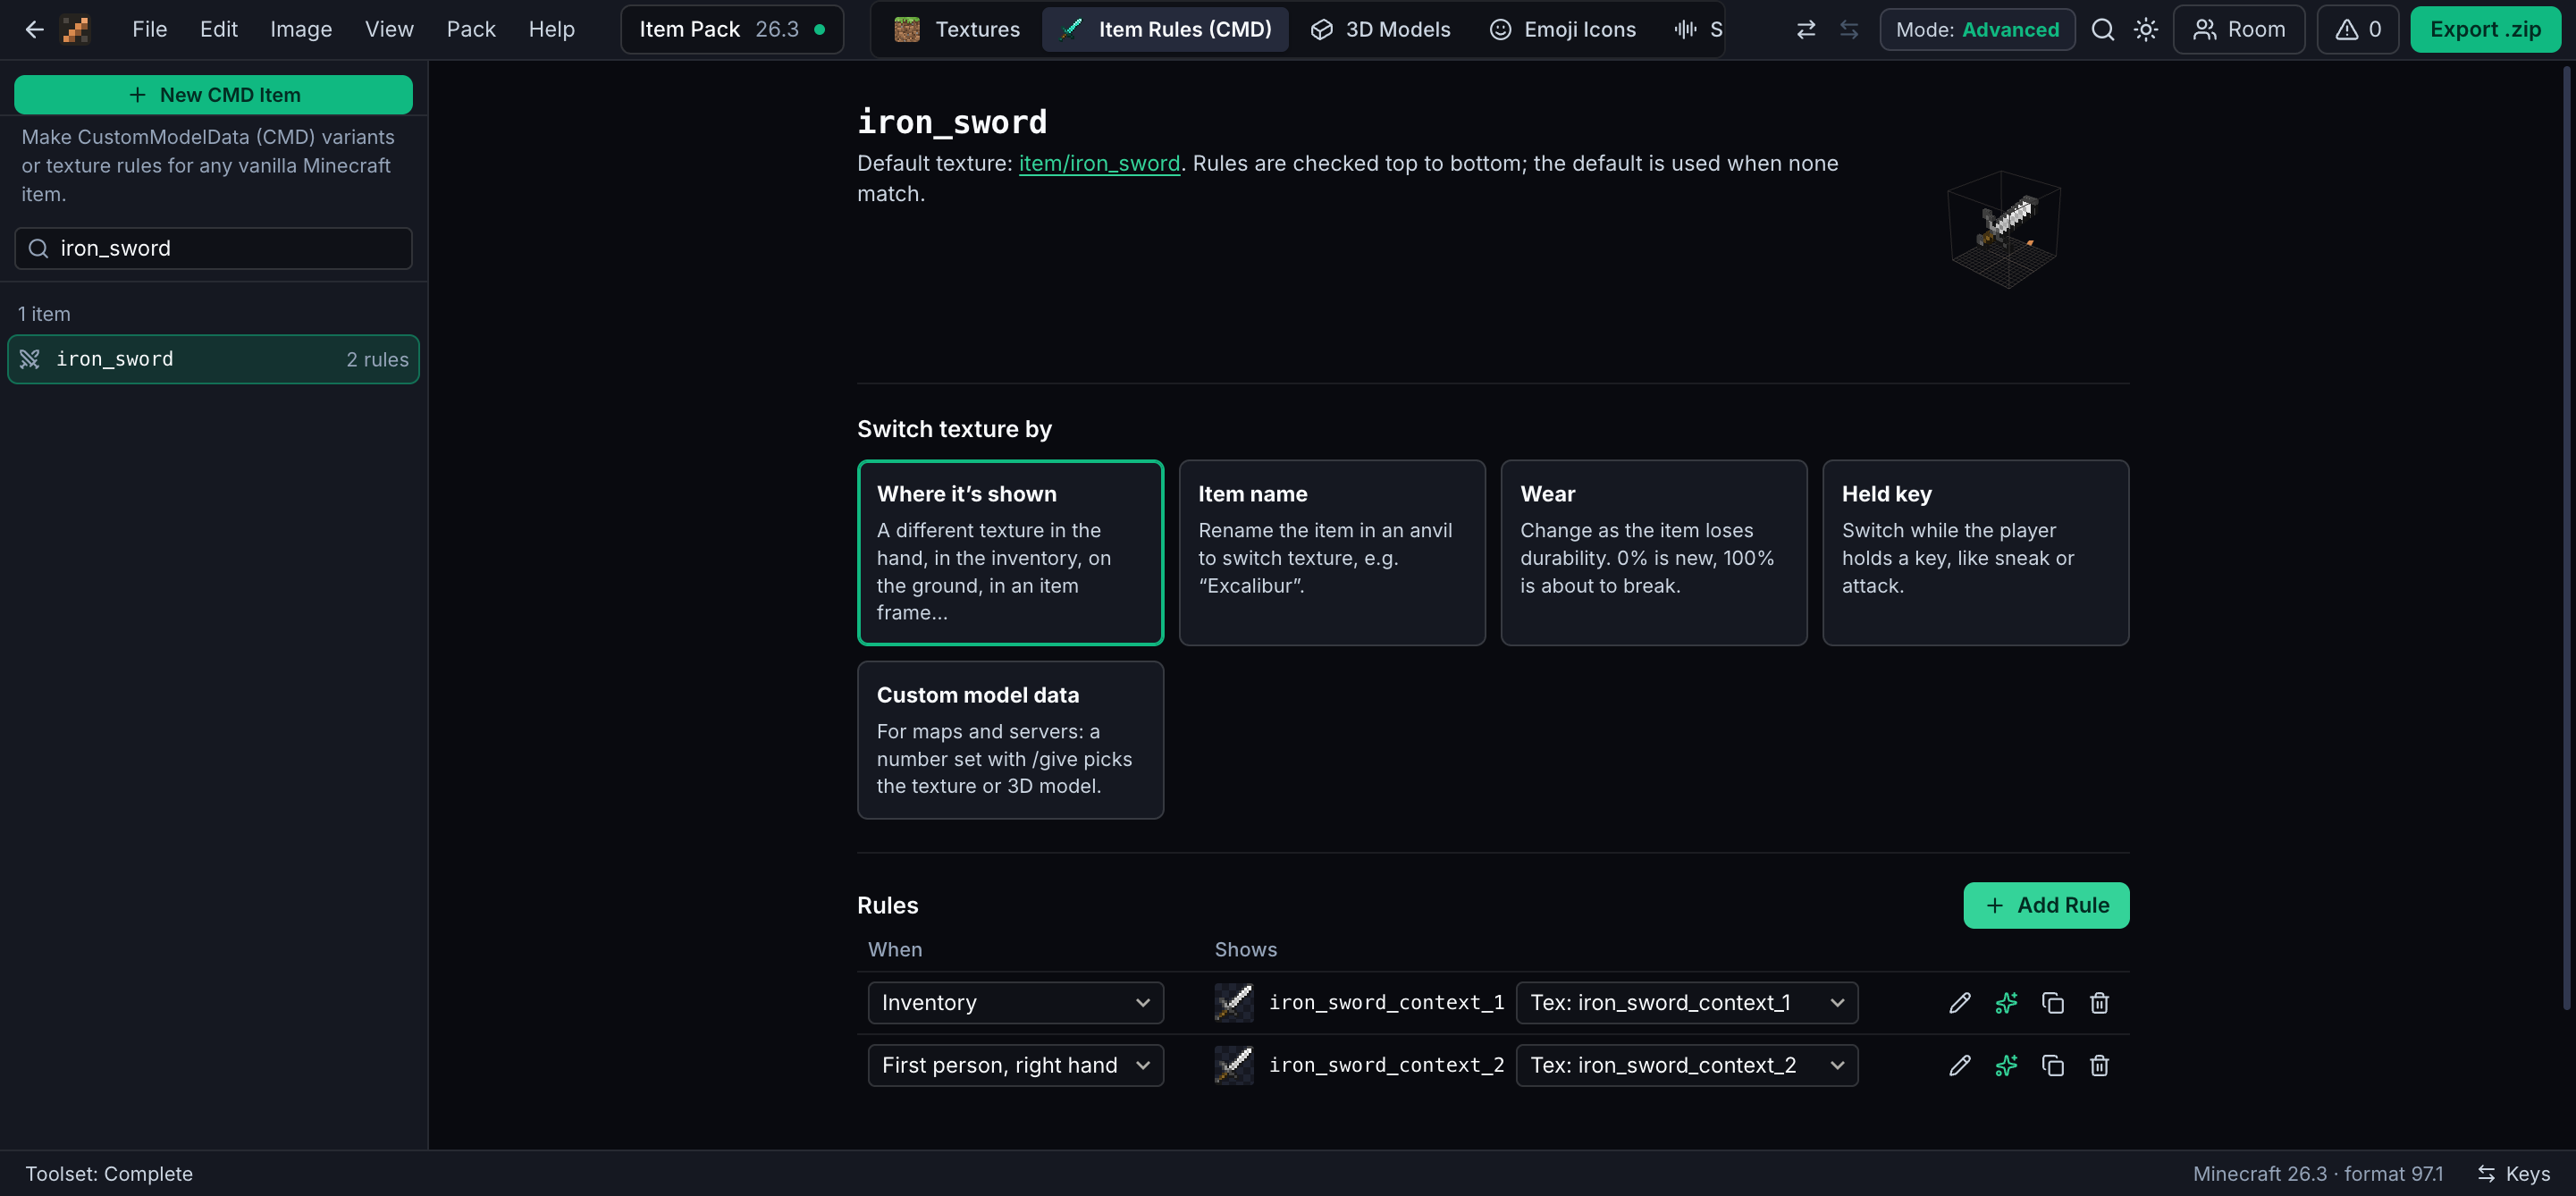Open the Mode: Advanced selector

point(1977,29)
